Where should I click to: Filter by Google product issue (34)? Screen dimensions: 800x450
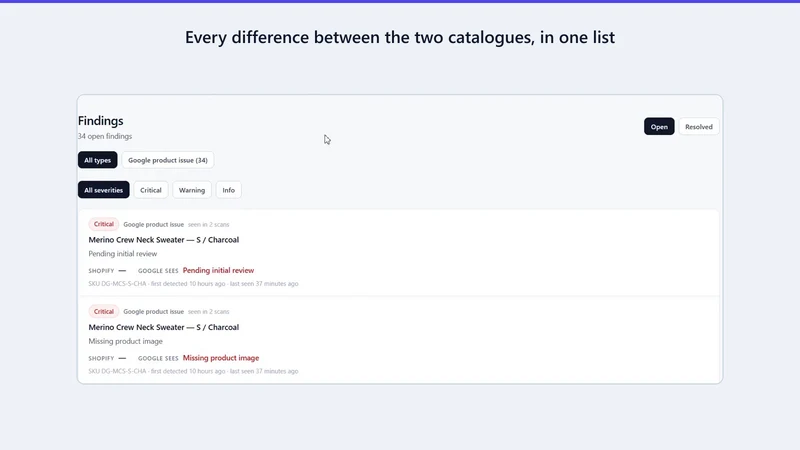tap(168, 160)
